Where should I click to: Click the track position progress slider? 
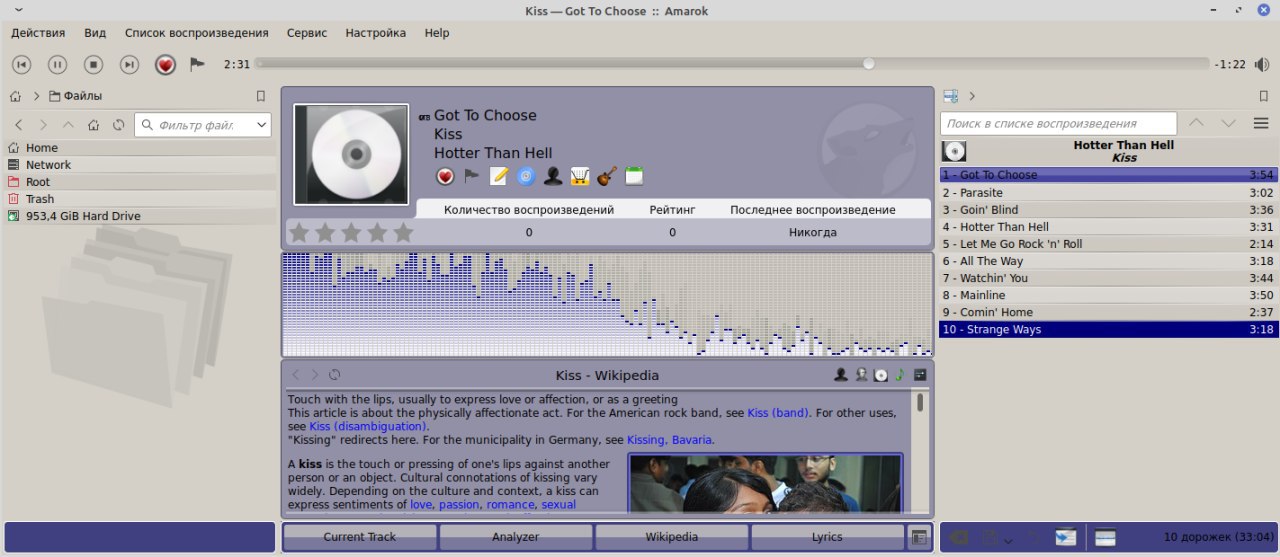point(731,64)
